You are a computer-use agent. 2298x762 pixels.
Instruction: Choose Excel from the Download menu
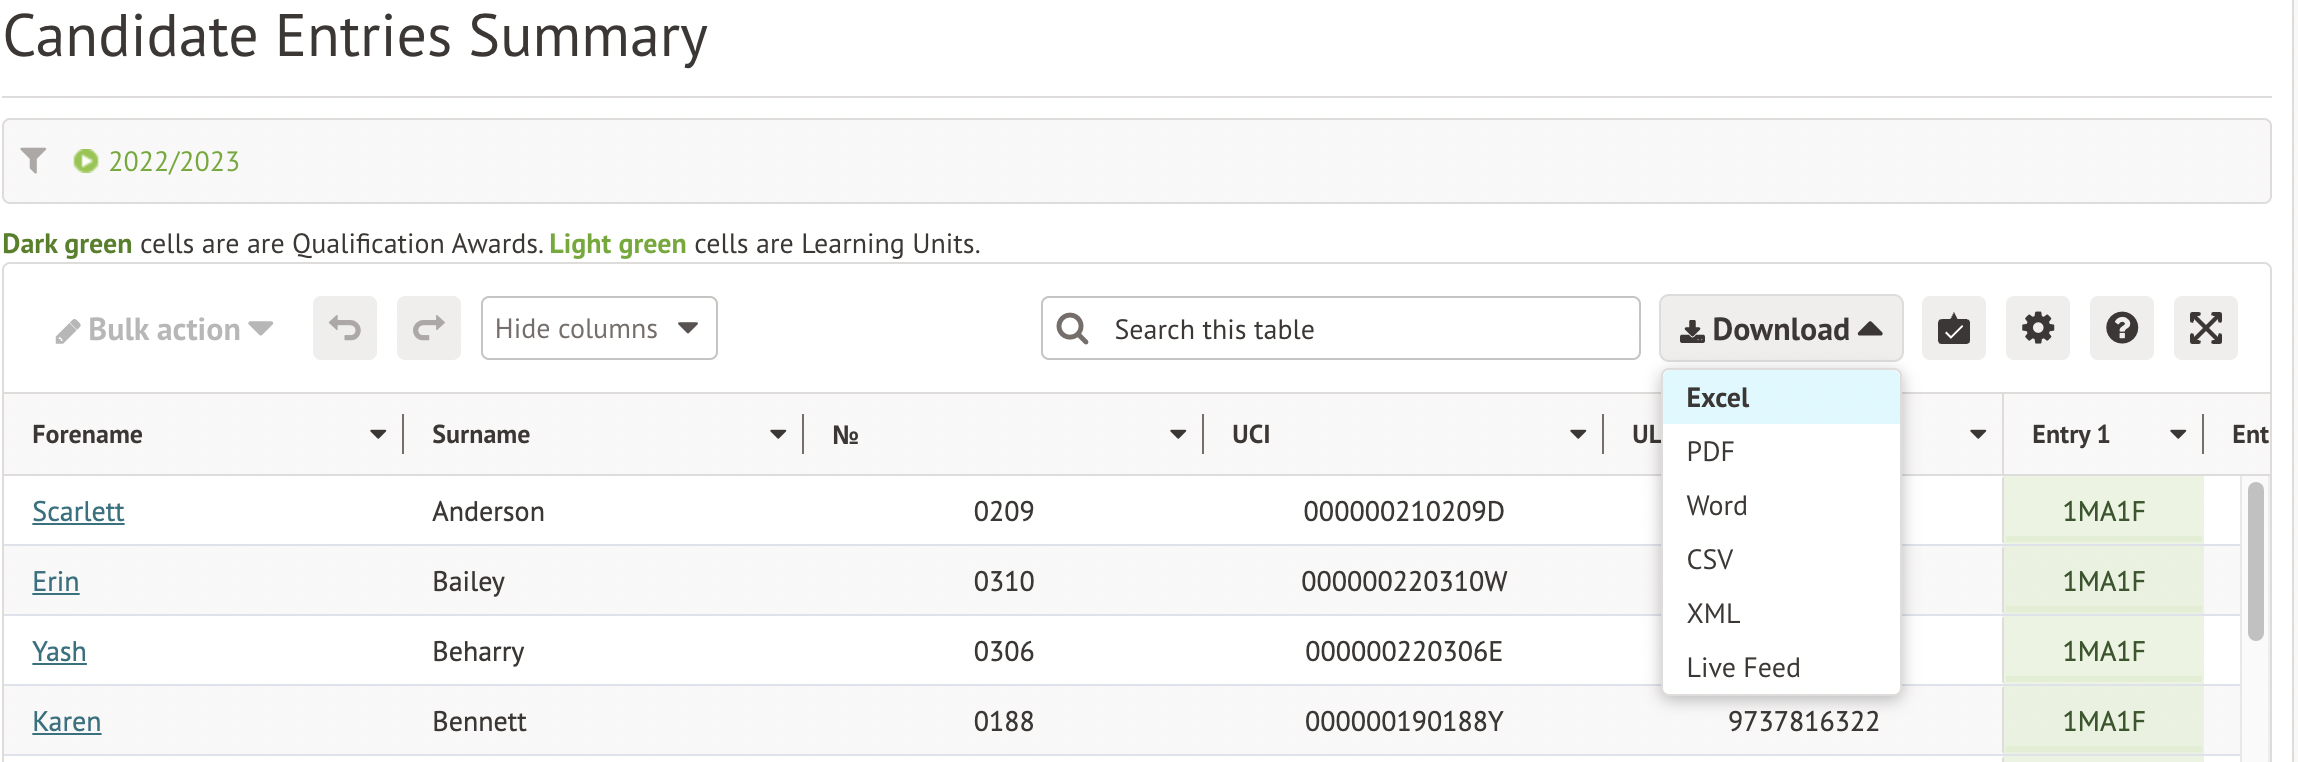(1717, 398)
